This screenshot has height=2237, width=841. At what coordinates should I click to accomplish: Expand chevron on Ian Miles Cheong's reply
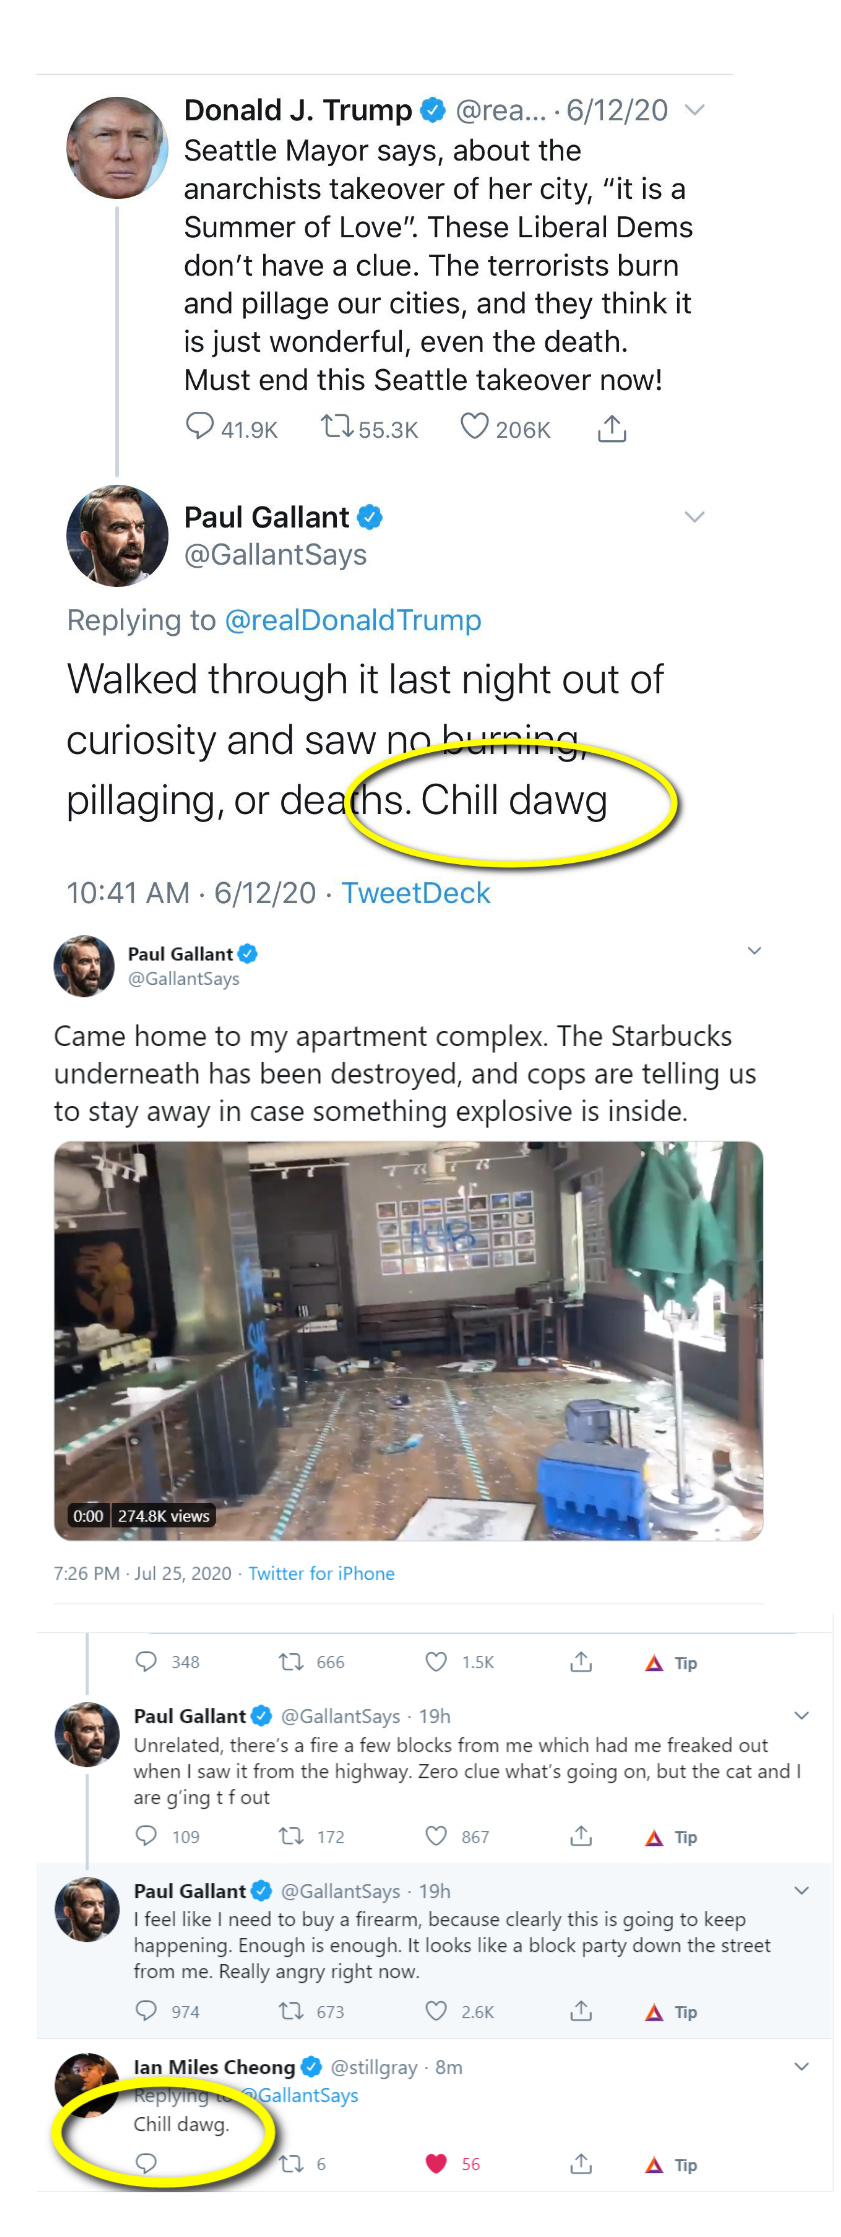click(801, 2066)
